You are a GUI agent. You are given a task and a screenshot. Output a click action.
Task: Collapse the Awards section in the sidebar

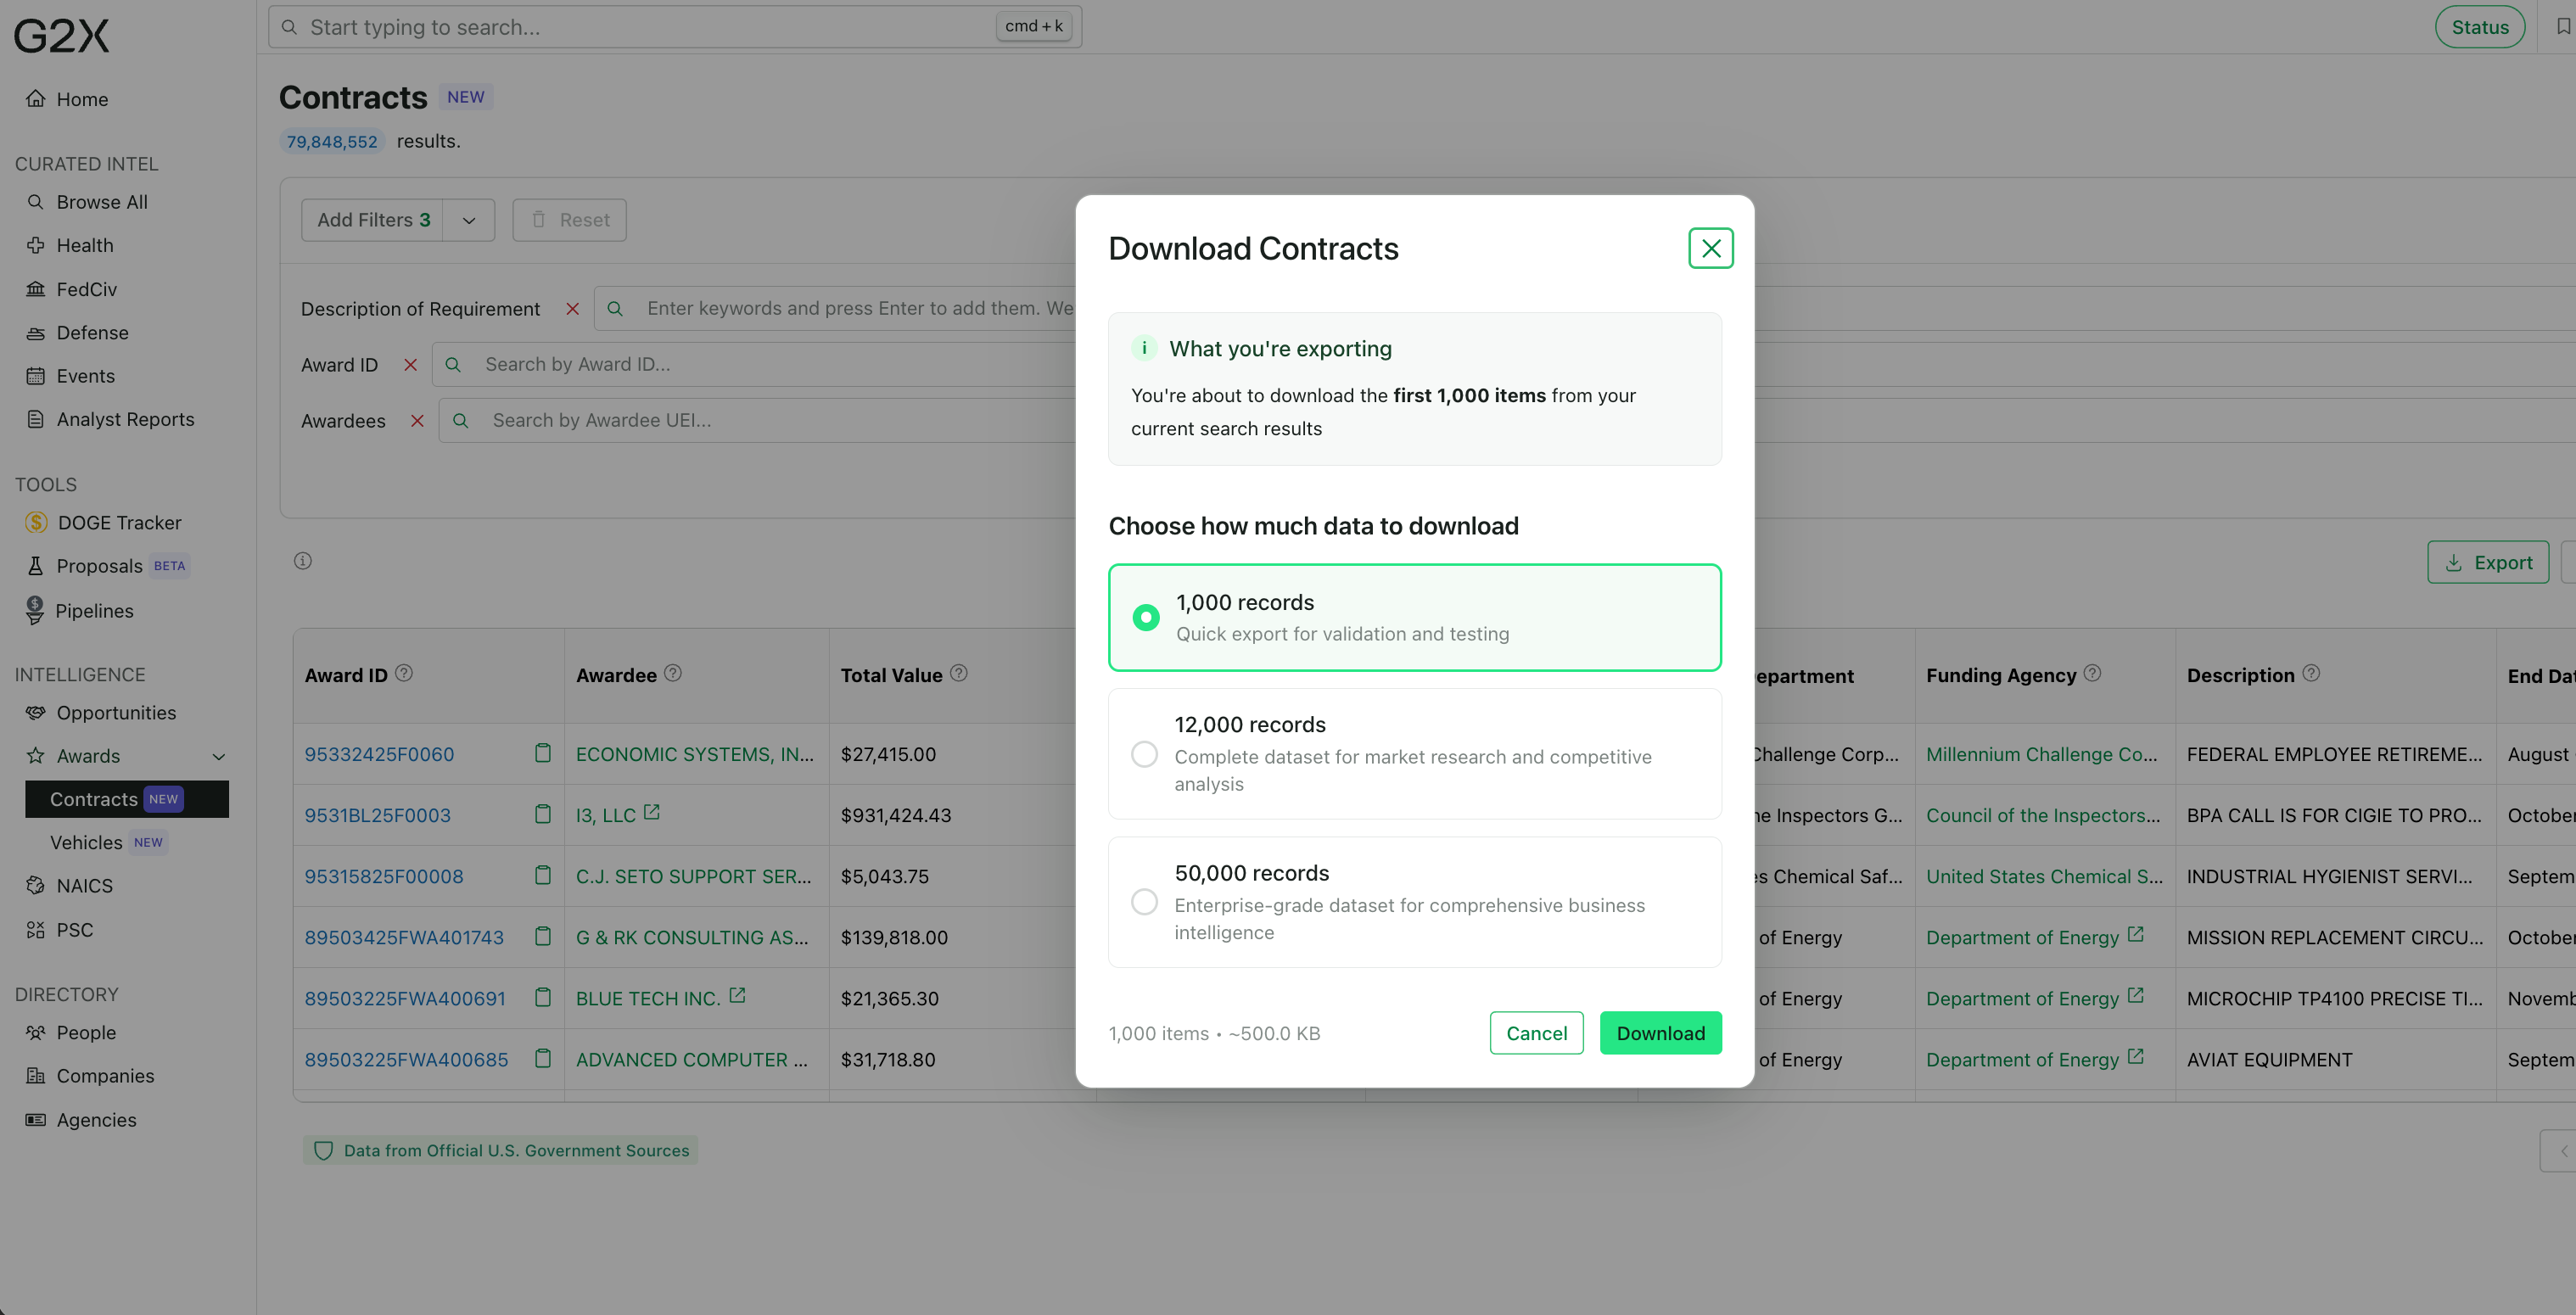click(x=219, y=756)
